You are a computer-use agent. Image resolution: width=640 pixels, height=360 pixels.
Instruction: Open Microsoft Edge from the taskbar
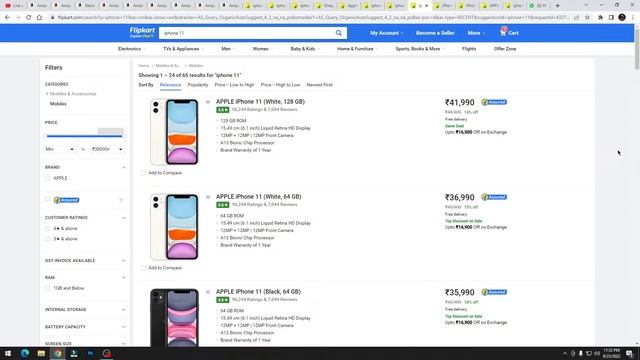pyautogui.click(x=24, y=353)
